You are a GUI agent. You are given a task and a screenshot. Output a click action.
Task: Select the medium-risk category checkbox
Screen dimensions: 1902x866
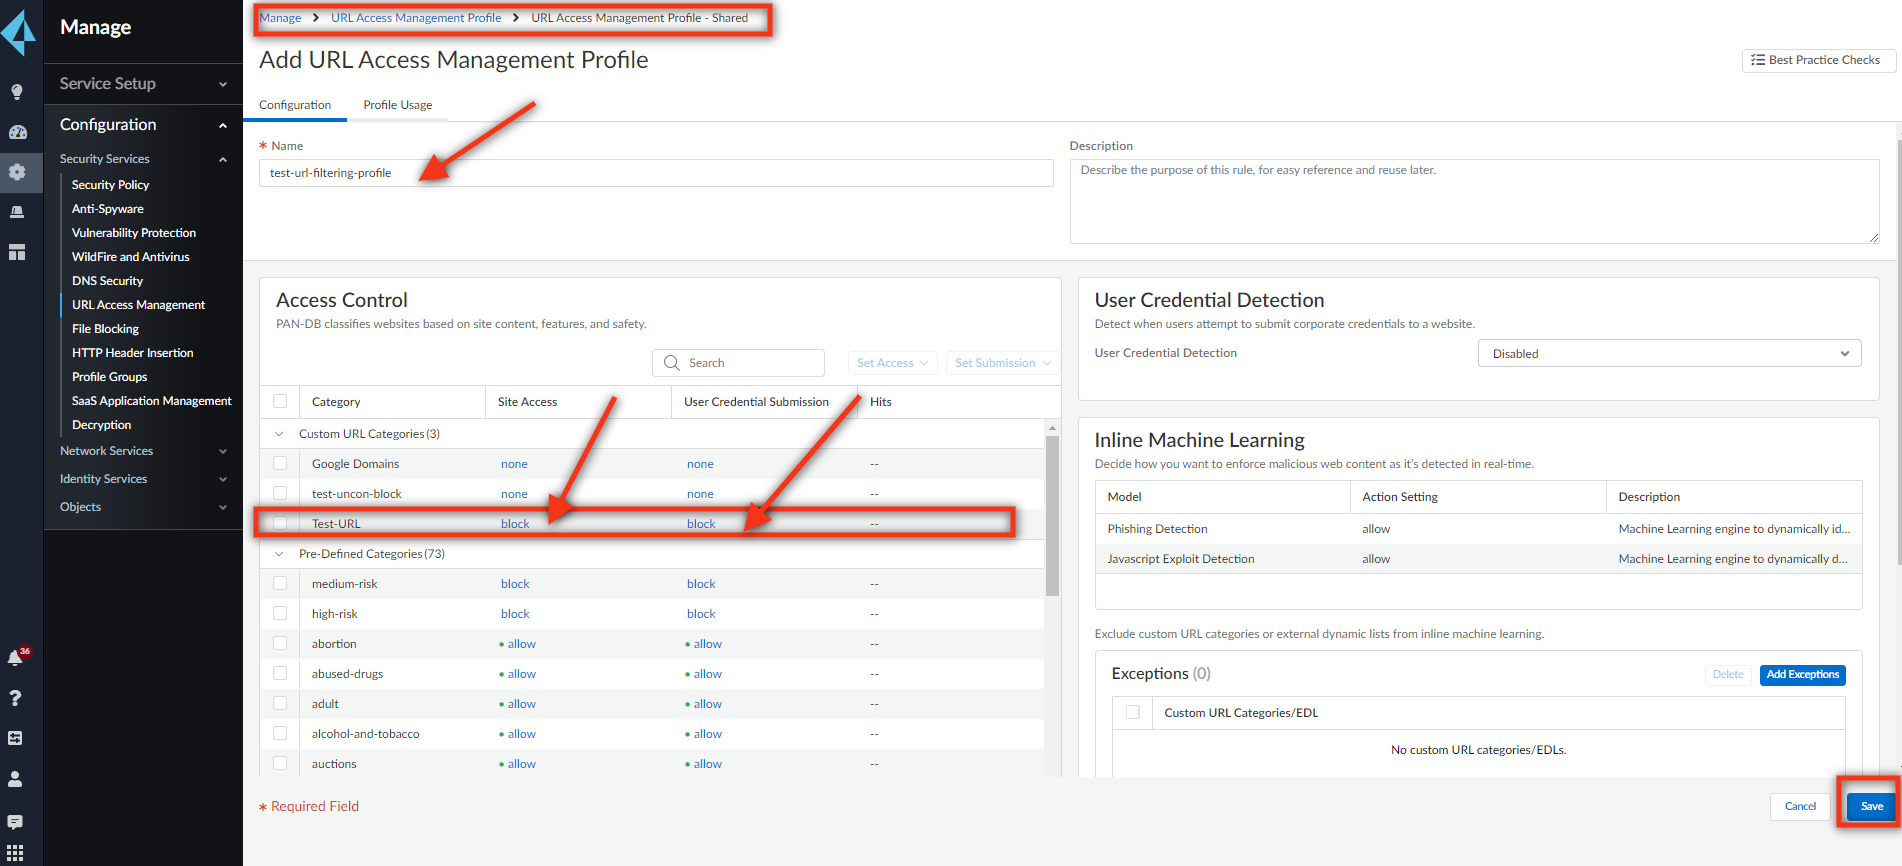[280, 583]
